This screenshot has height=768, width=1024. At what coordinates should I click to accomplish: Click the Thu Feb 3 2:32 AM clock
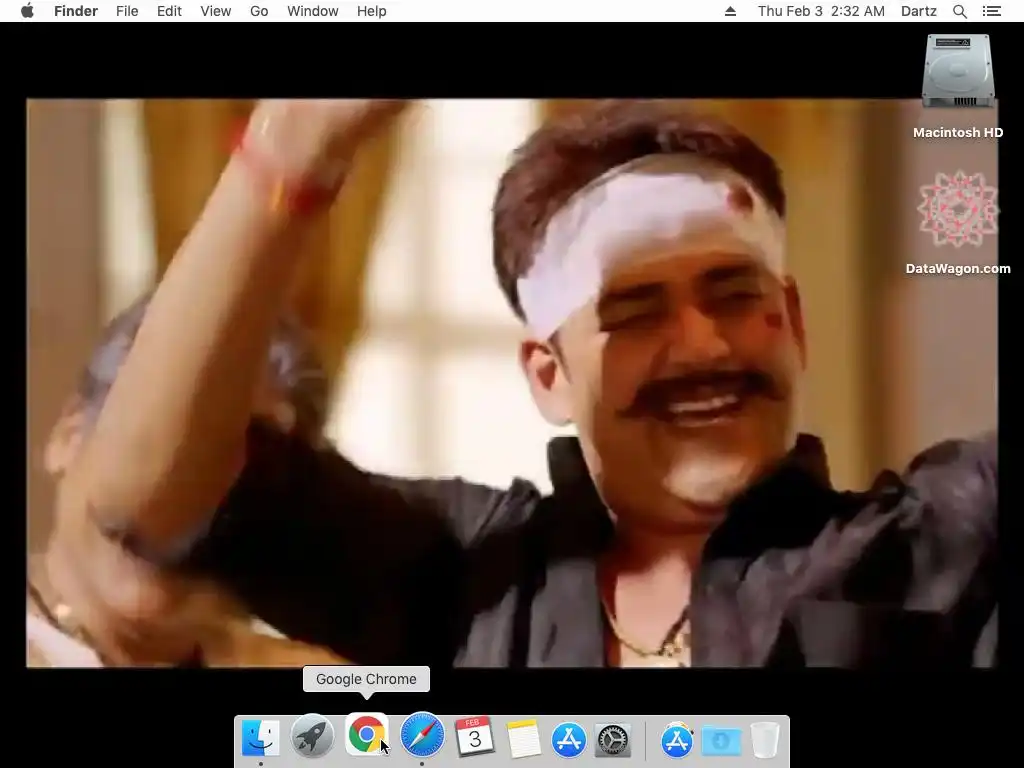[821, 11]
